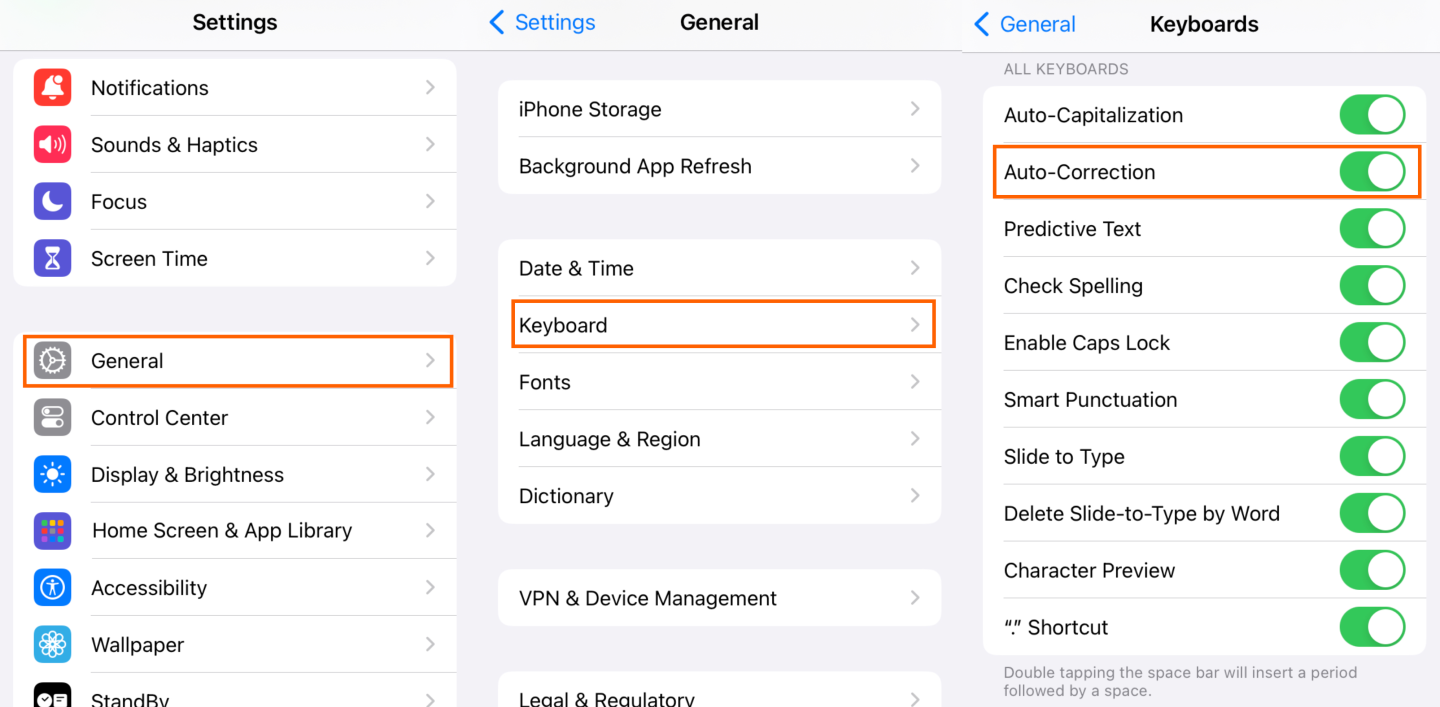Open Wallpaper settings via its icon
Viewport: 1440px width, 707px height.
click(x=52, y=645)
